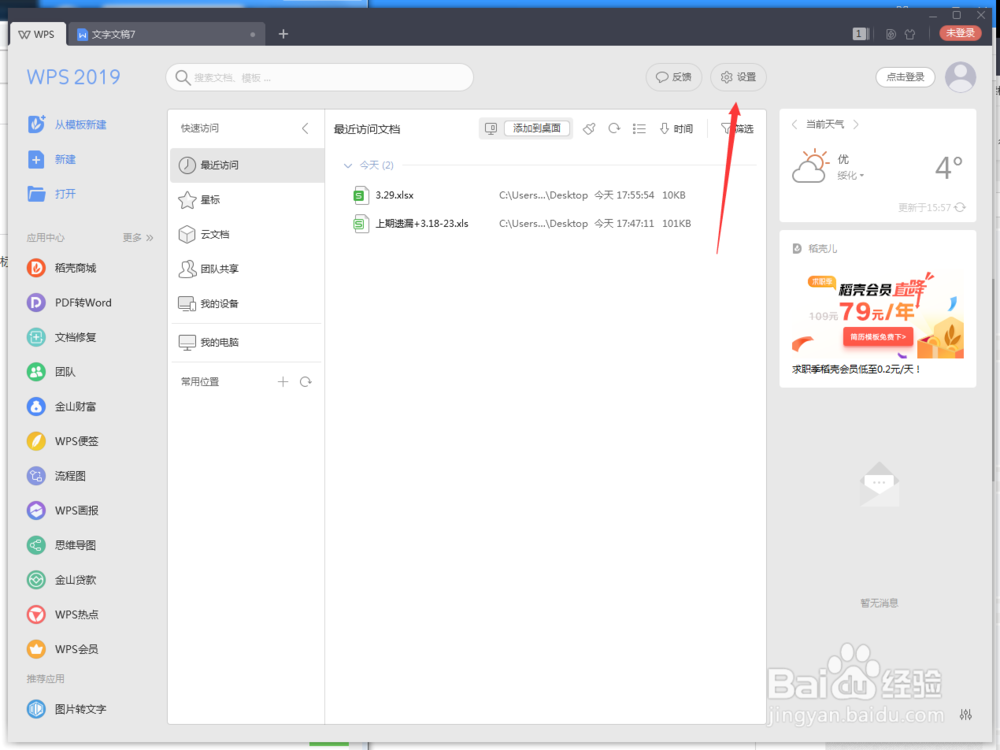This screenshot has width=1000, height=750.
Task: Open WPS会员 membership
Action: pyautogui.click(x=62, y=649)
